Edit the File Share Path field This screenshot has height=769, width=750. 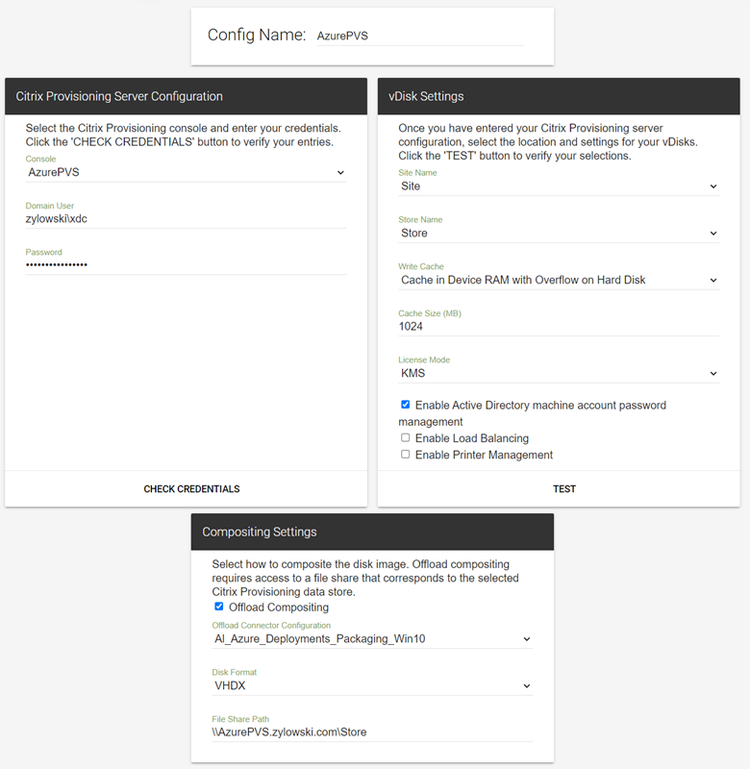click(372, 732)
